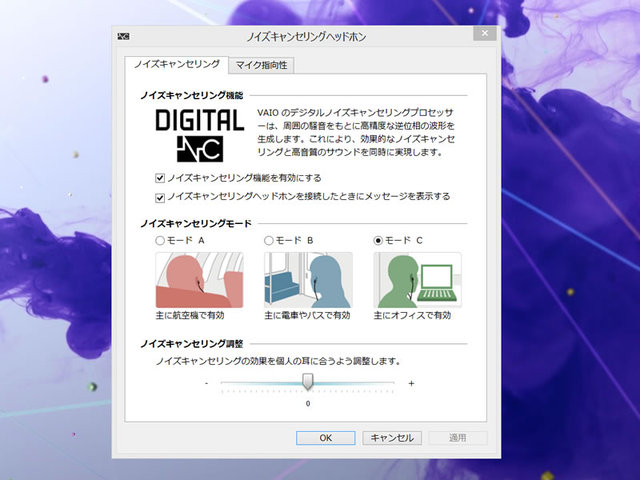
Task: Choose the モード B radio button
Action: pos(269,241)
